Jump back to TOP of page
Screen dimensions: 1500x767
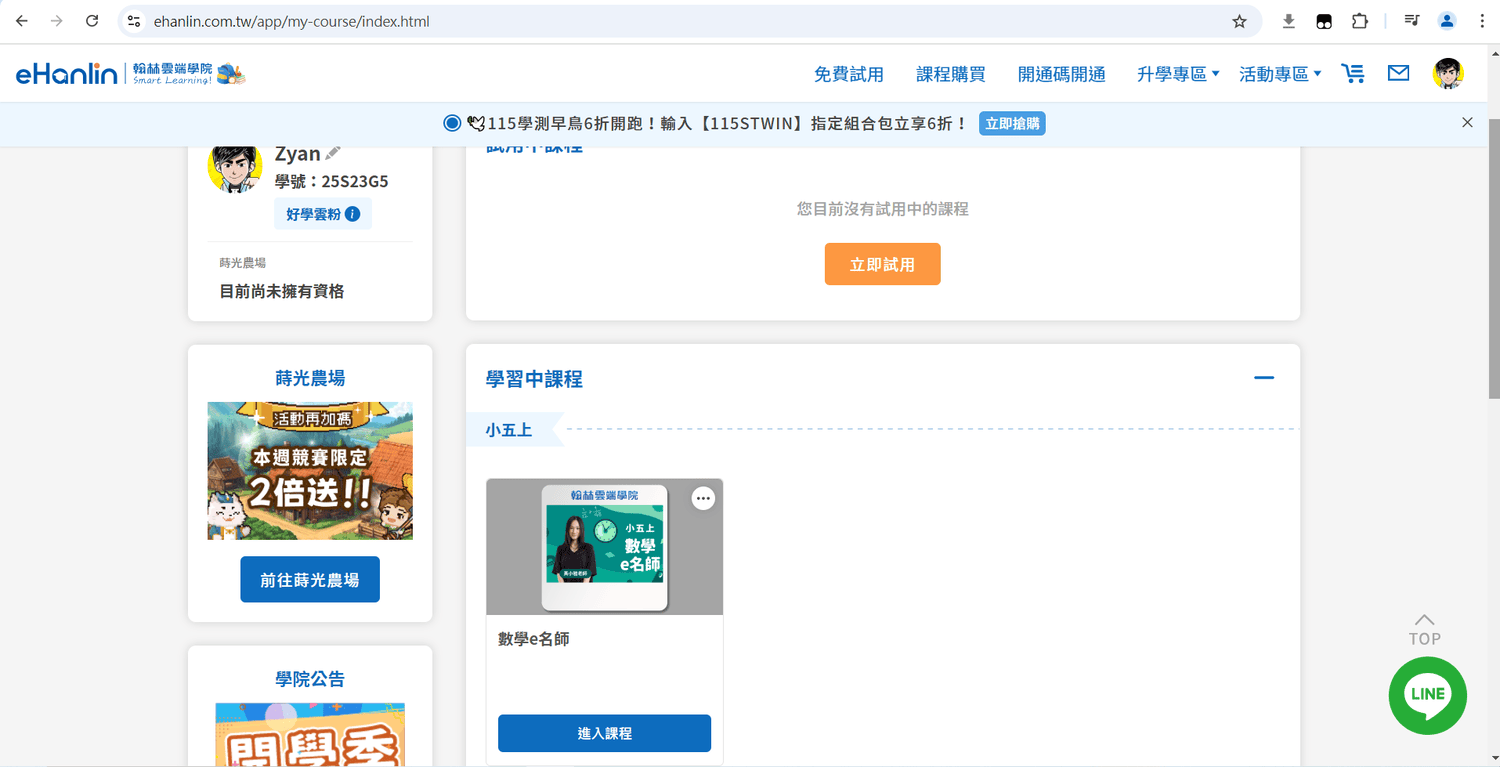(x=1425, y=630)
